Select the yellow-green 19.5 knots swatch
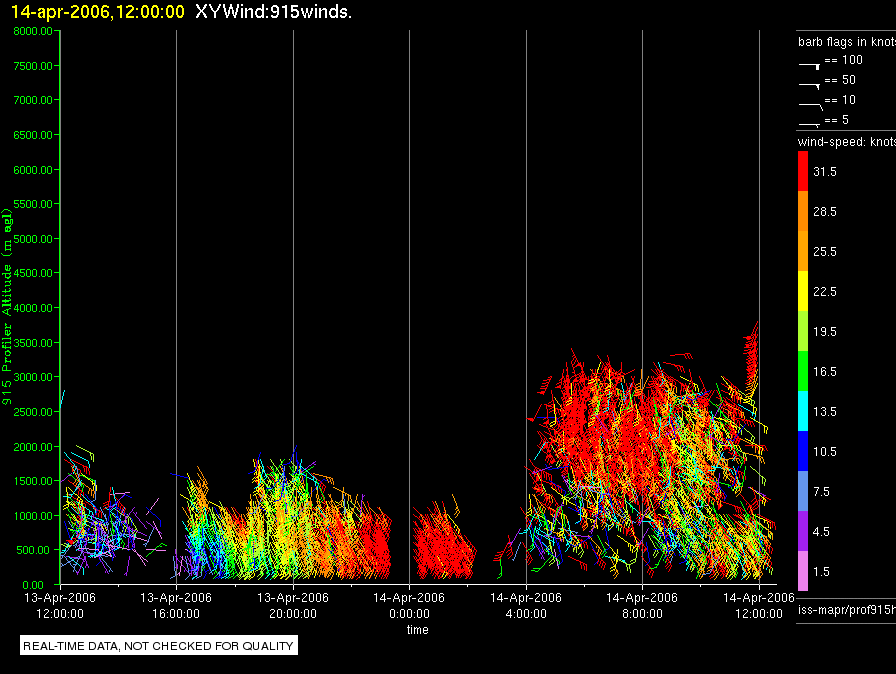 803,331
